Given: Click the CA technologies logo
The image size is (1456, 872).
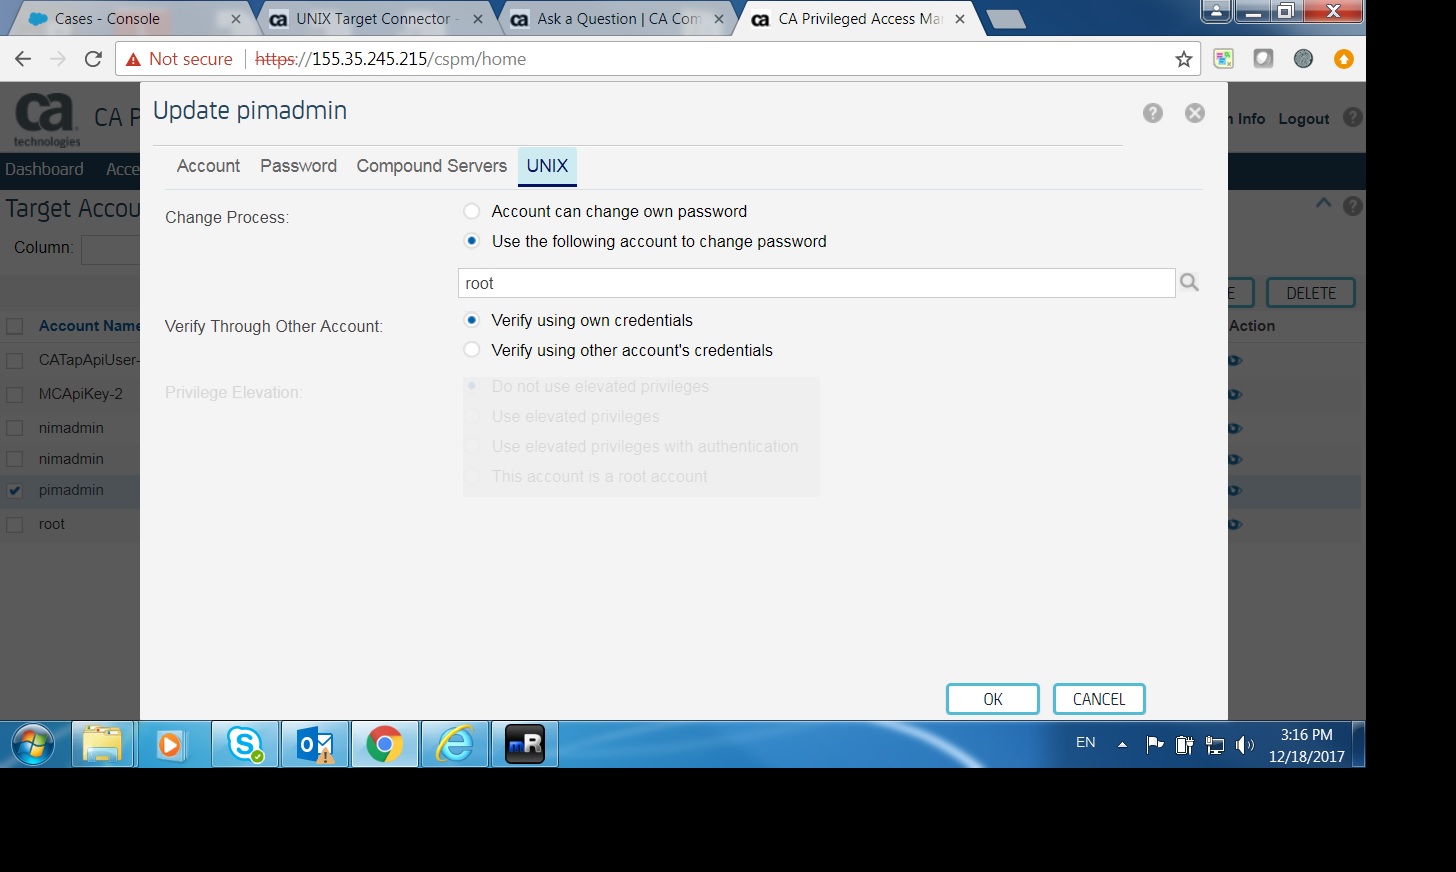Looking at the screenshot, I should click(46, 119).
